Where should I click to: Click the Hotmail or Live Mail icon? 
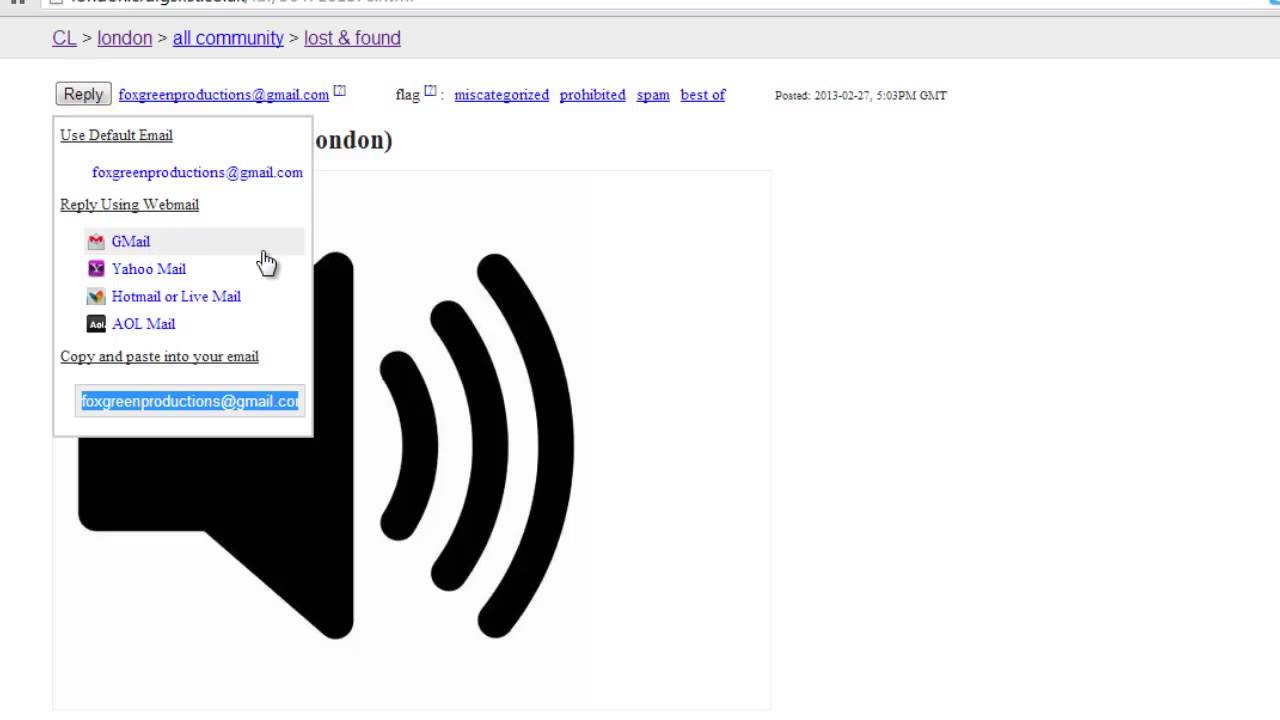tap(96, 296)
